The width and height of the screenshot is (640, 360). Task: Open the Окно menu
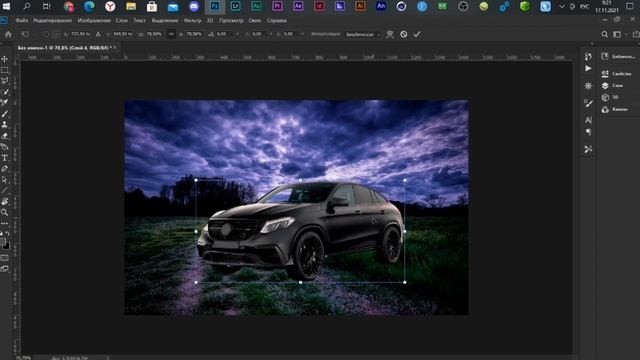[255, 20]
